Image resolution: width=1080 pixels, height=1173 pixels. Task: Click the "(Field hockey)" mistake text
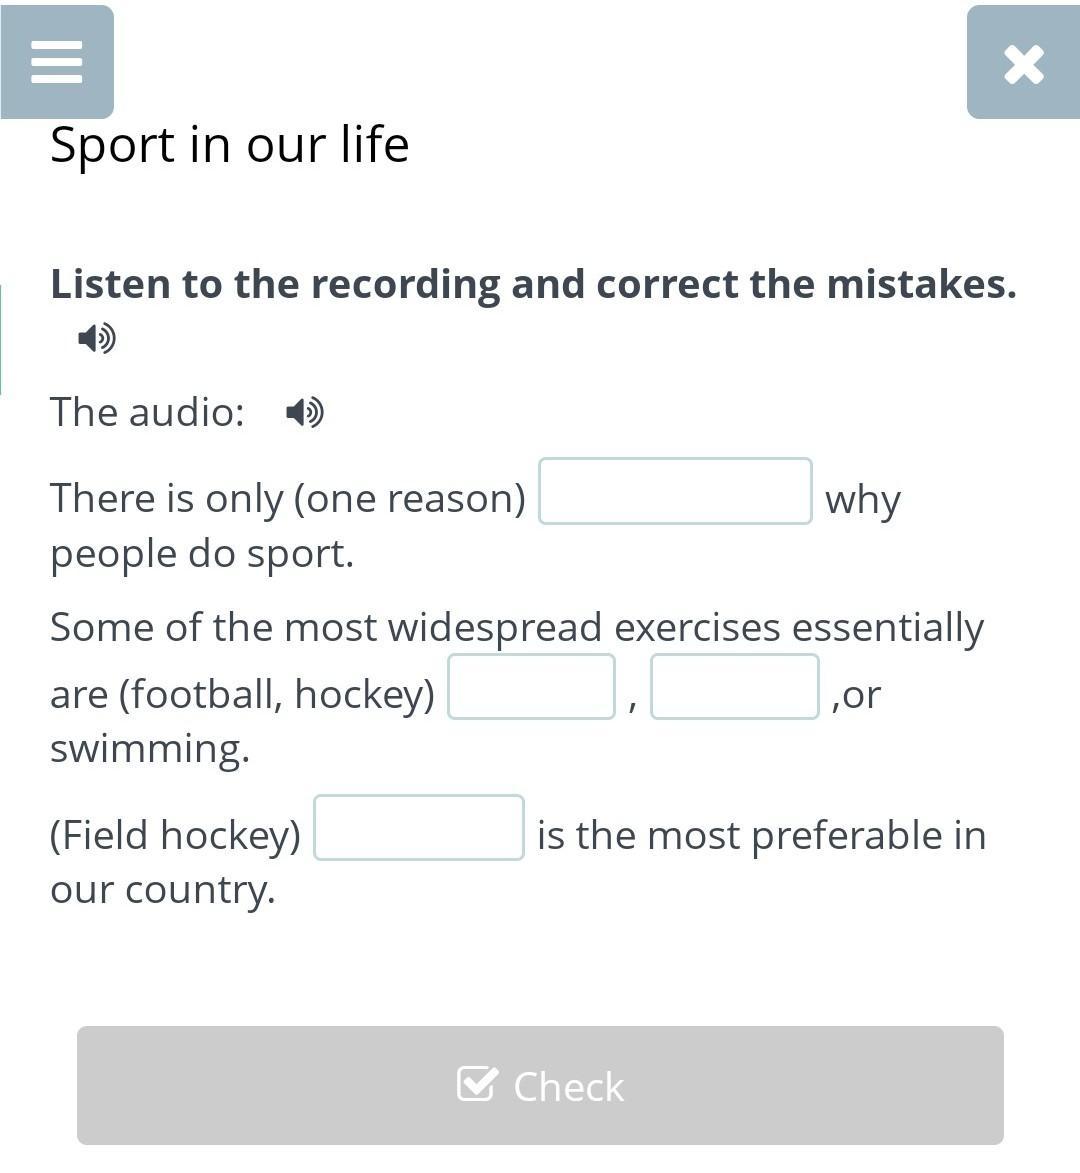coord(176,835)
